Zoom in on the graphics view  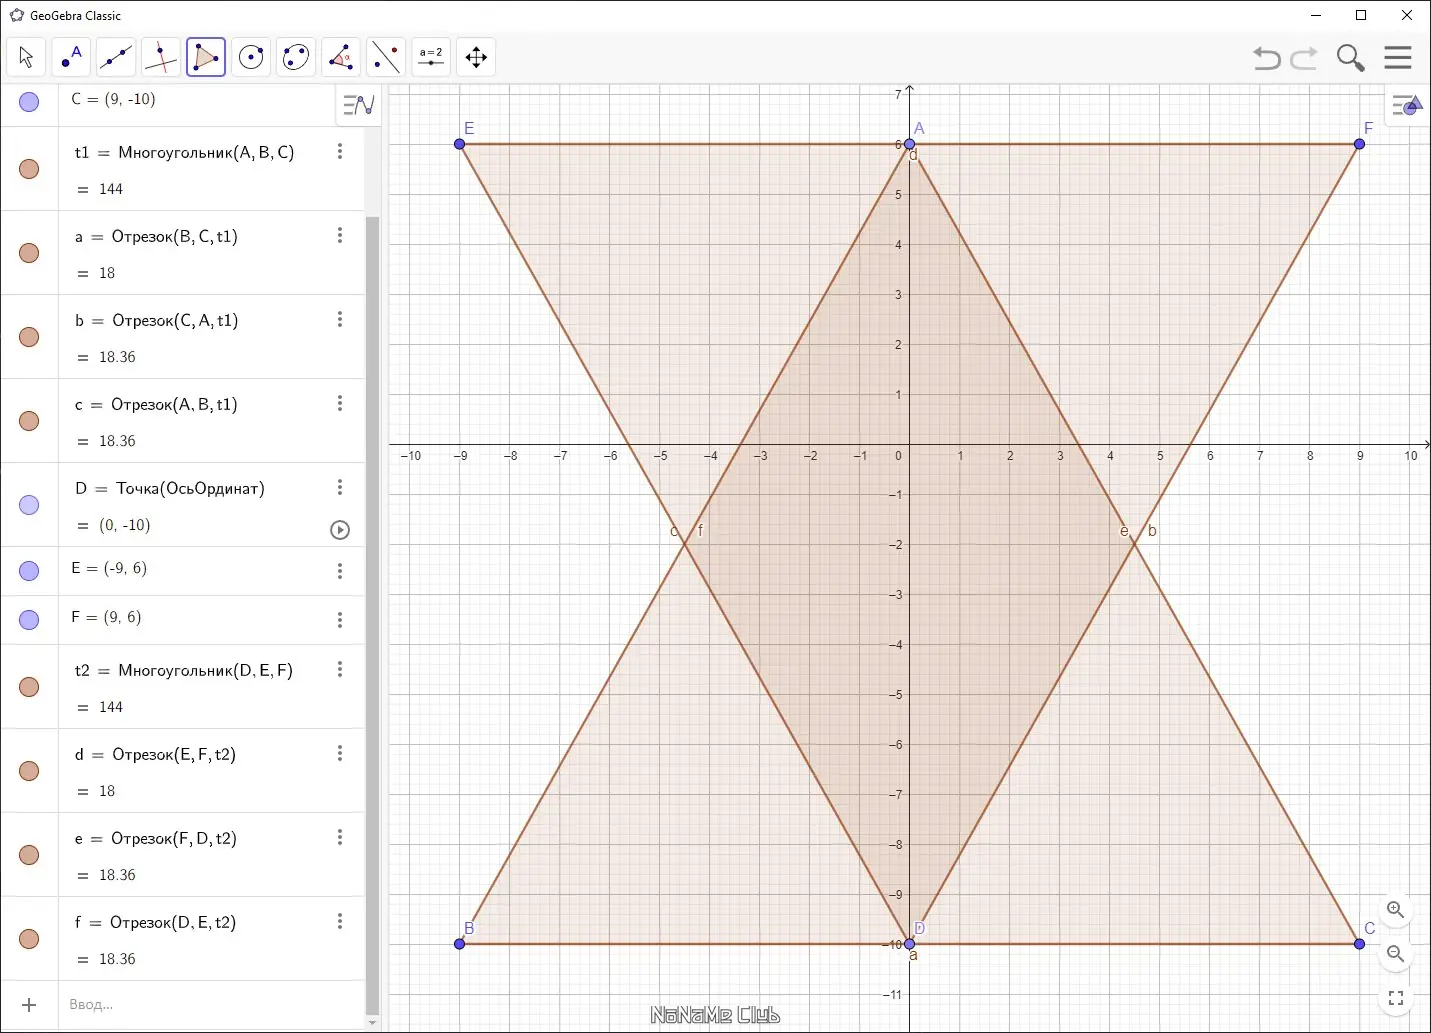(x=1395, y=910)
